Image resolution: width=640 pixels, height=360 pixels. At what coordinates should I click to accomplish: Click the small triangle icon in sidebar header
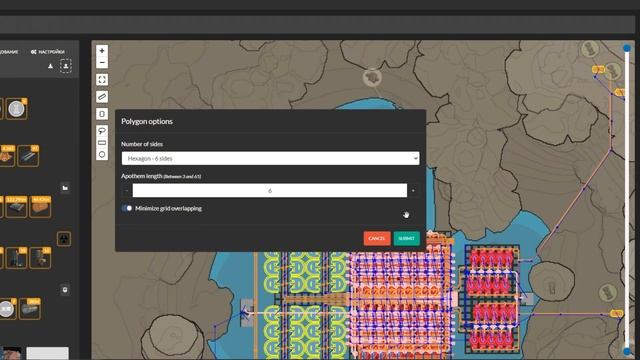point(50,66)
